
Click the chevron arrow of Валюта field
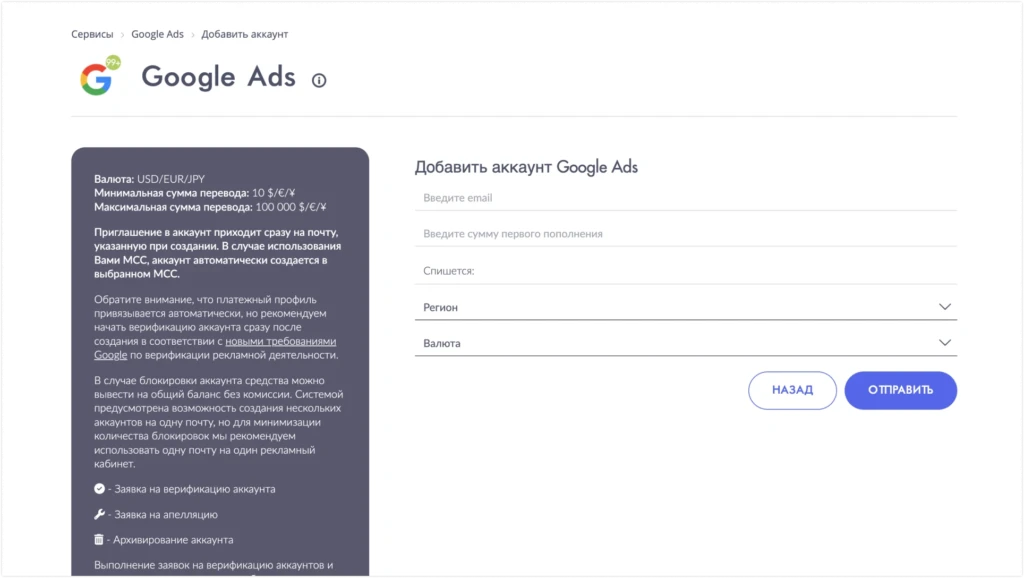[944, 343]
